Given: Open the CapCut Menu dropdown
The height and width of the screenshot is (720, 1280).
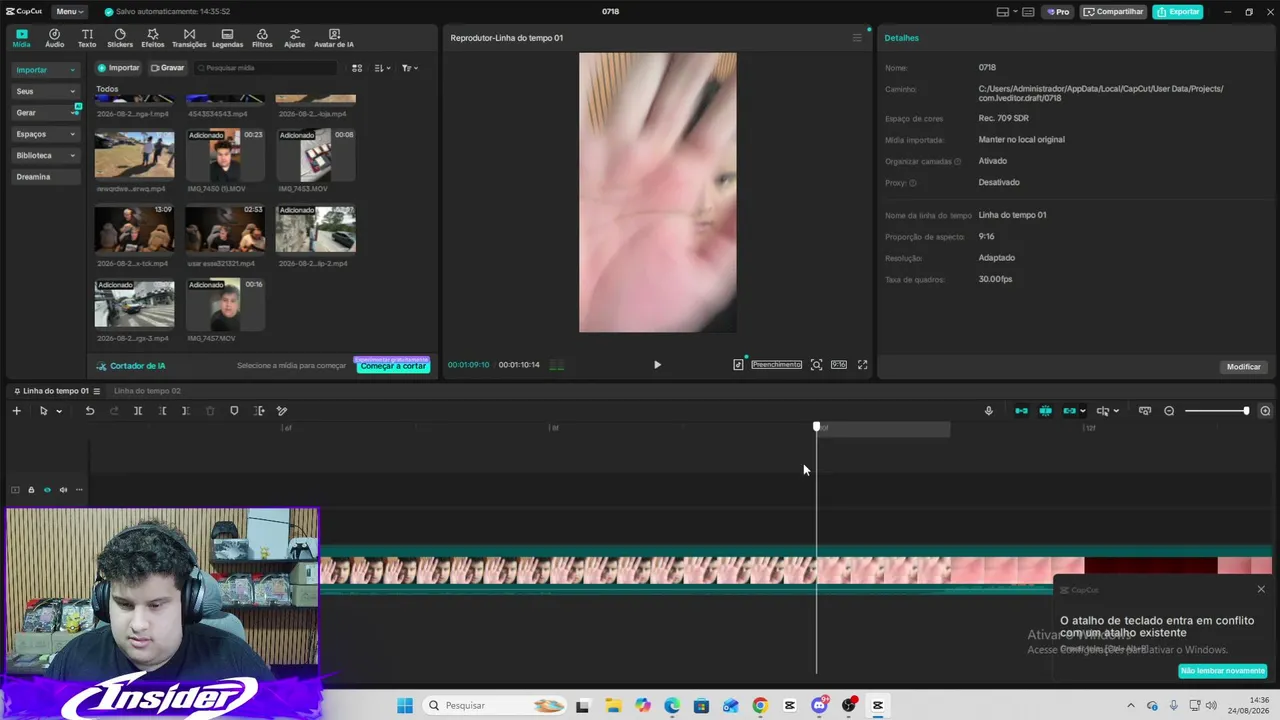Looking at the screenshot, I should pyautogui.click(x=69, y=12).
